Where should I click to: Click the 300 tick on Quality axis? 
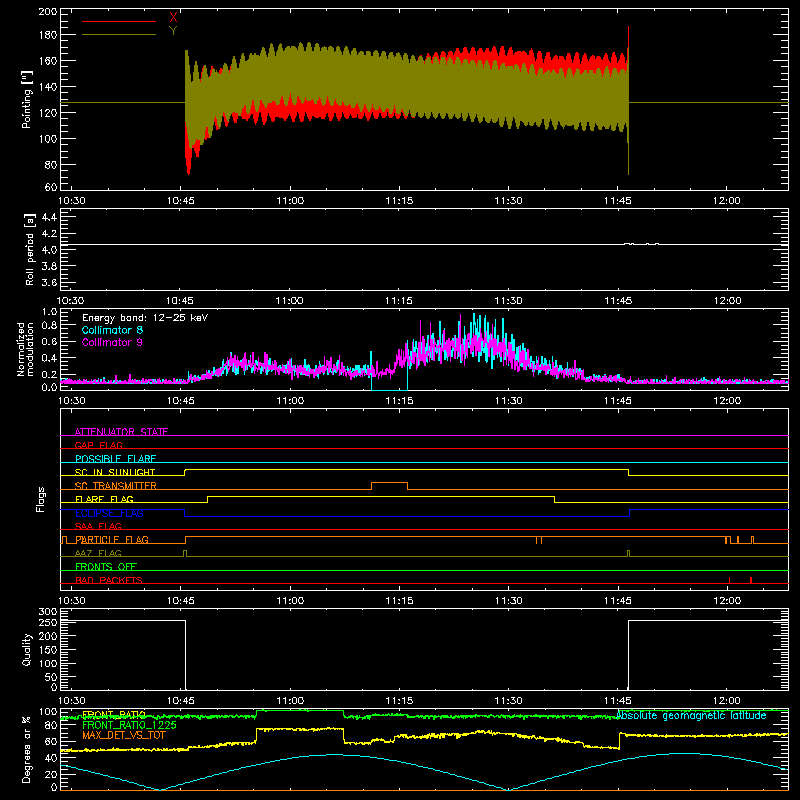tap(48, 612)
